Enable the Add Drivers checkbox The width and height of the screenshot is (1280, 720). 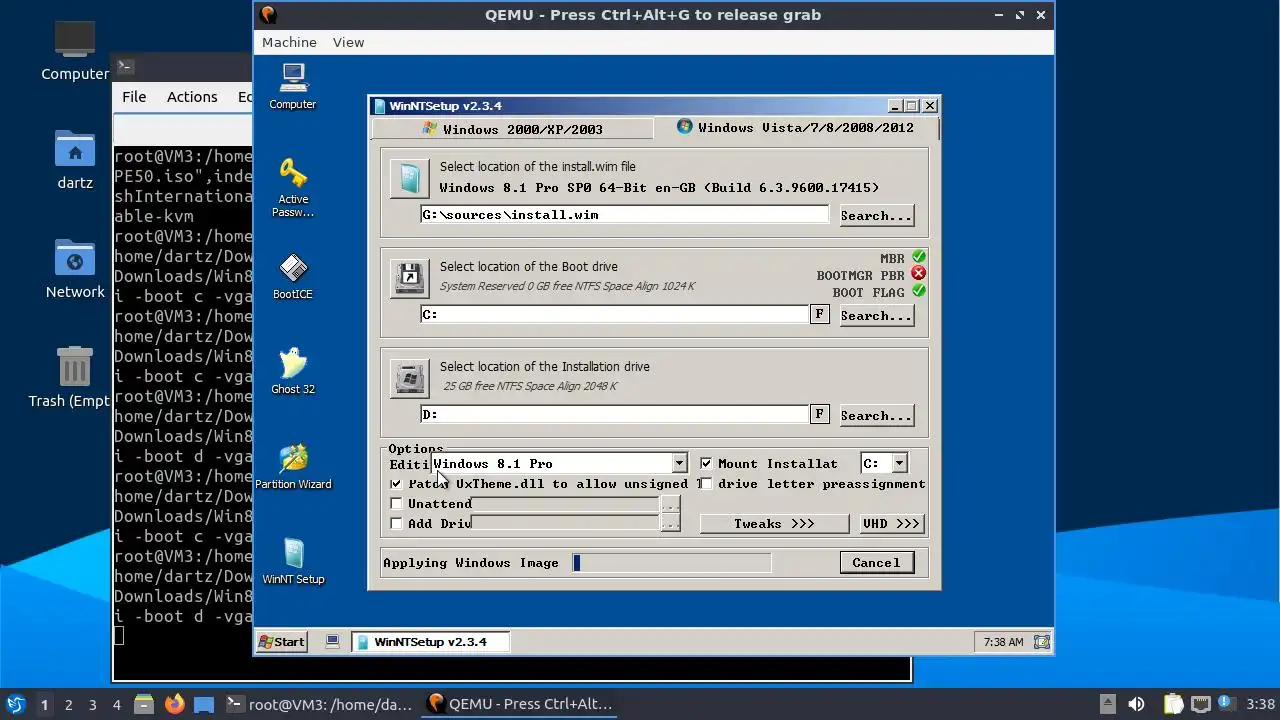click(x=396, y=524)
